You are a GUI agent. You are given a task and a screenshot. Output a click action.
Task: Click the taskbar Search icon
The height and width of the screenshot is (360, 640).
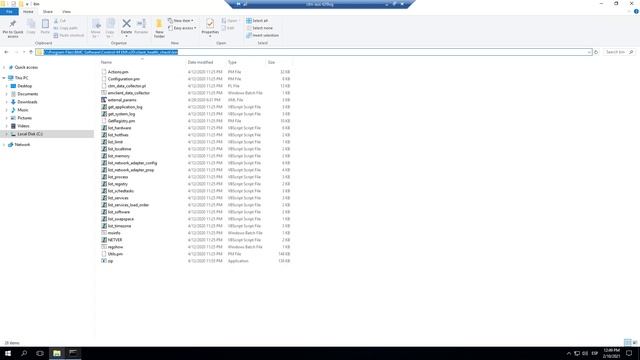24,353
